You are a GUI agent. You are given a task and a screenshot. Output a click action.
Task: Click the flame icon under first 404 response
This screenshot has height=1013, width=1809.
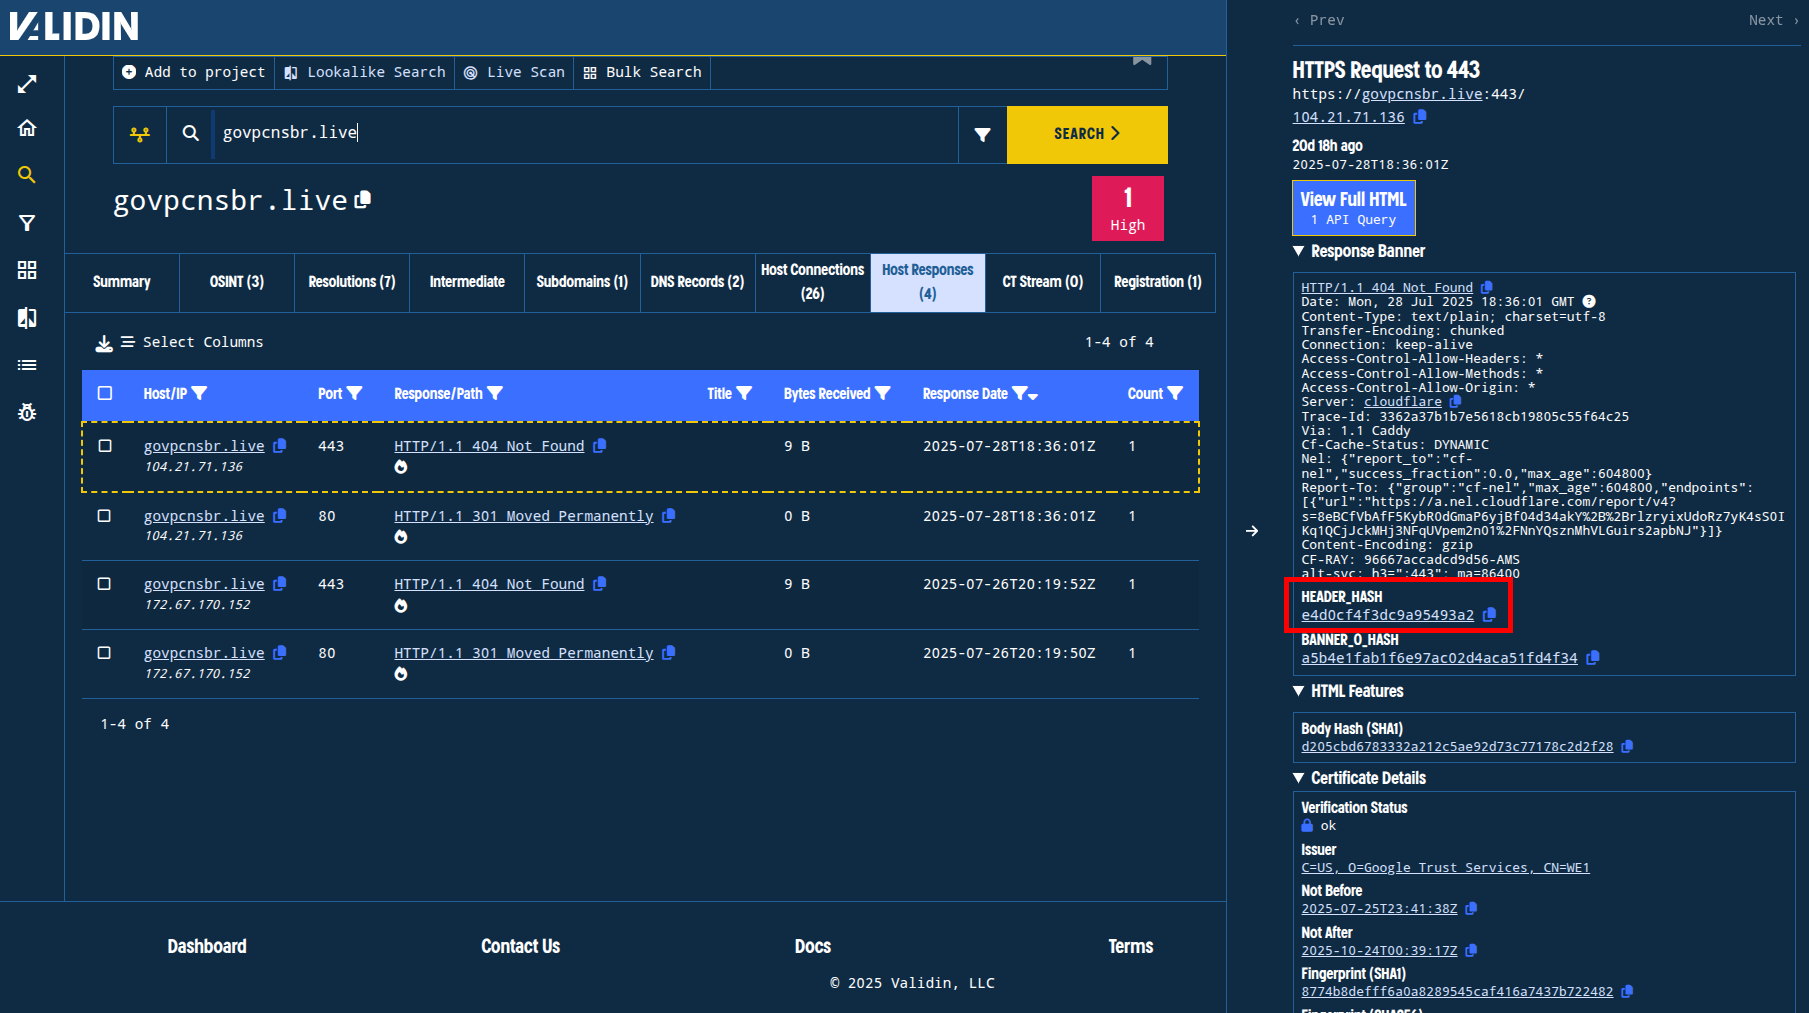click(x=401, y=467)
